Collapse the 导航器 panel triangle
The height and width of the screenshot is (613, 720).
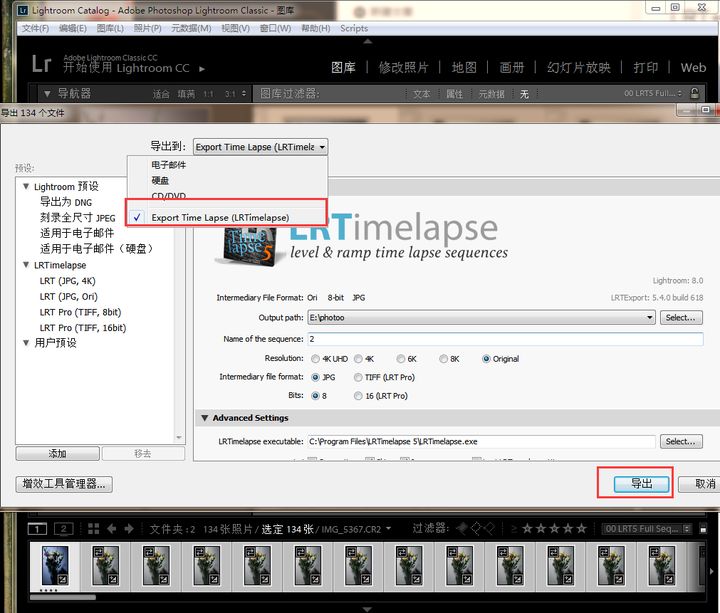point(47,94)
